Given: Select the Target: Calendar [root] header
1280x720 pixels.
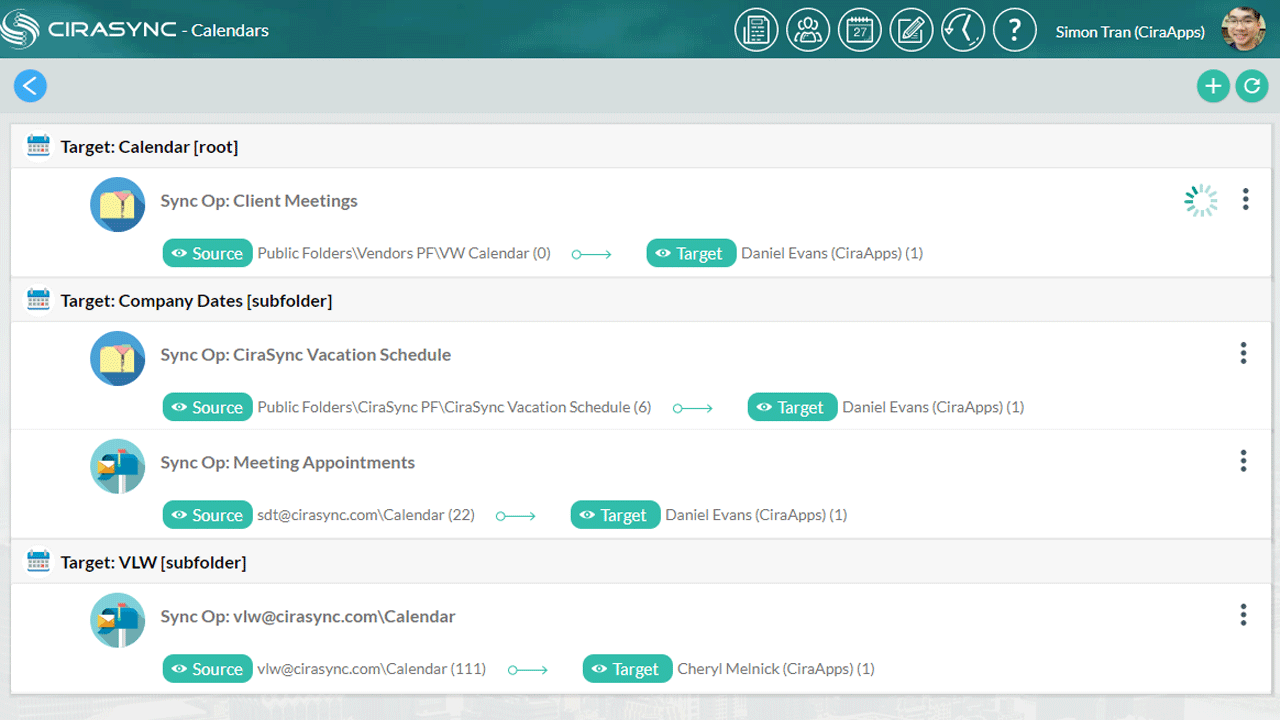Looking at the screenshot, I should click(149, 147).
